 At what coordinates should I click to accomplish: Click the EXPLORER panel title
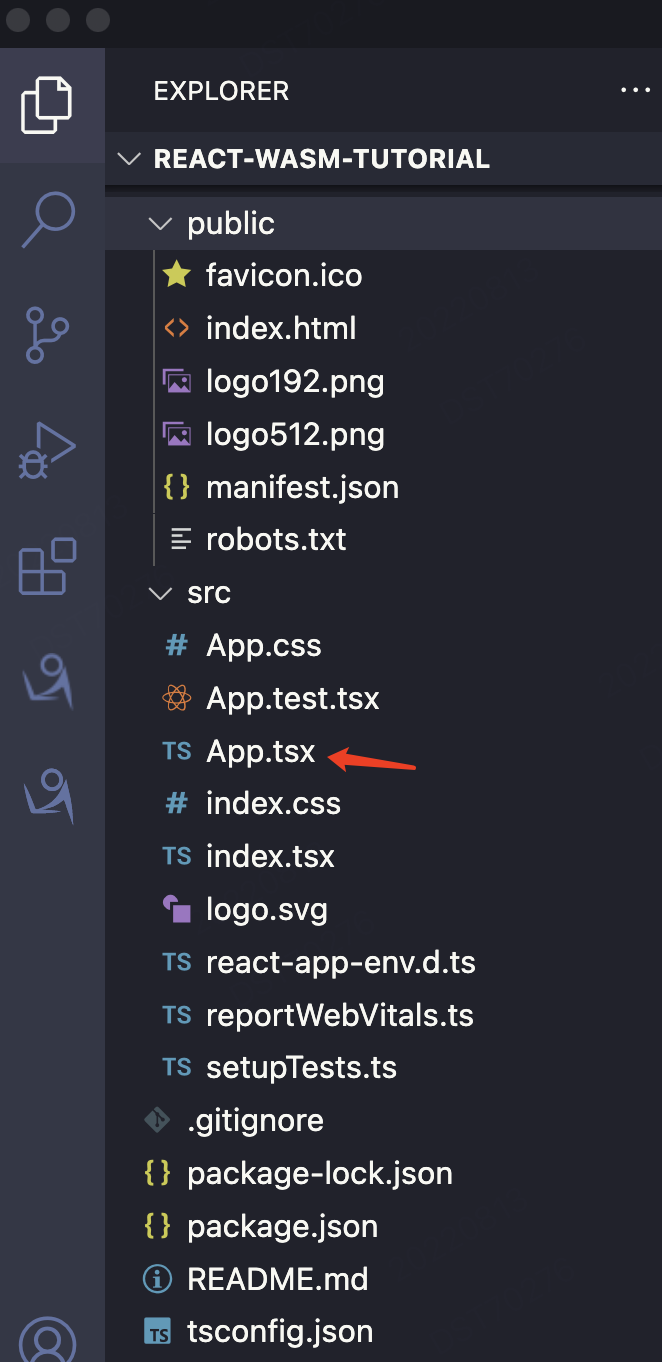tap(220, 90)
